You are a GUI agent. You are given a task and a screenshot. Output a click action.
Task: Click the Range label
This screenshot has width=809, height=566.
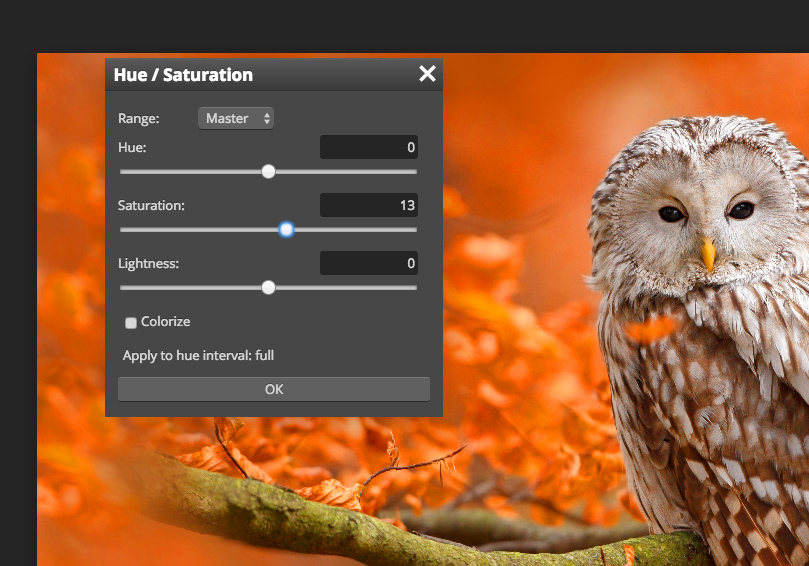tap(138, 118)
